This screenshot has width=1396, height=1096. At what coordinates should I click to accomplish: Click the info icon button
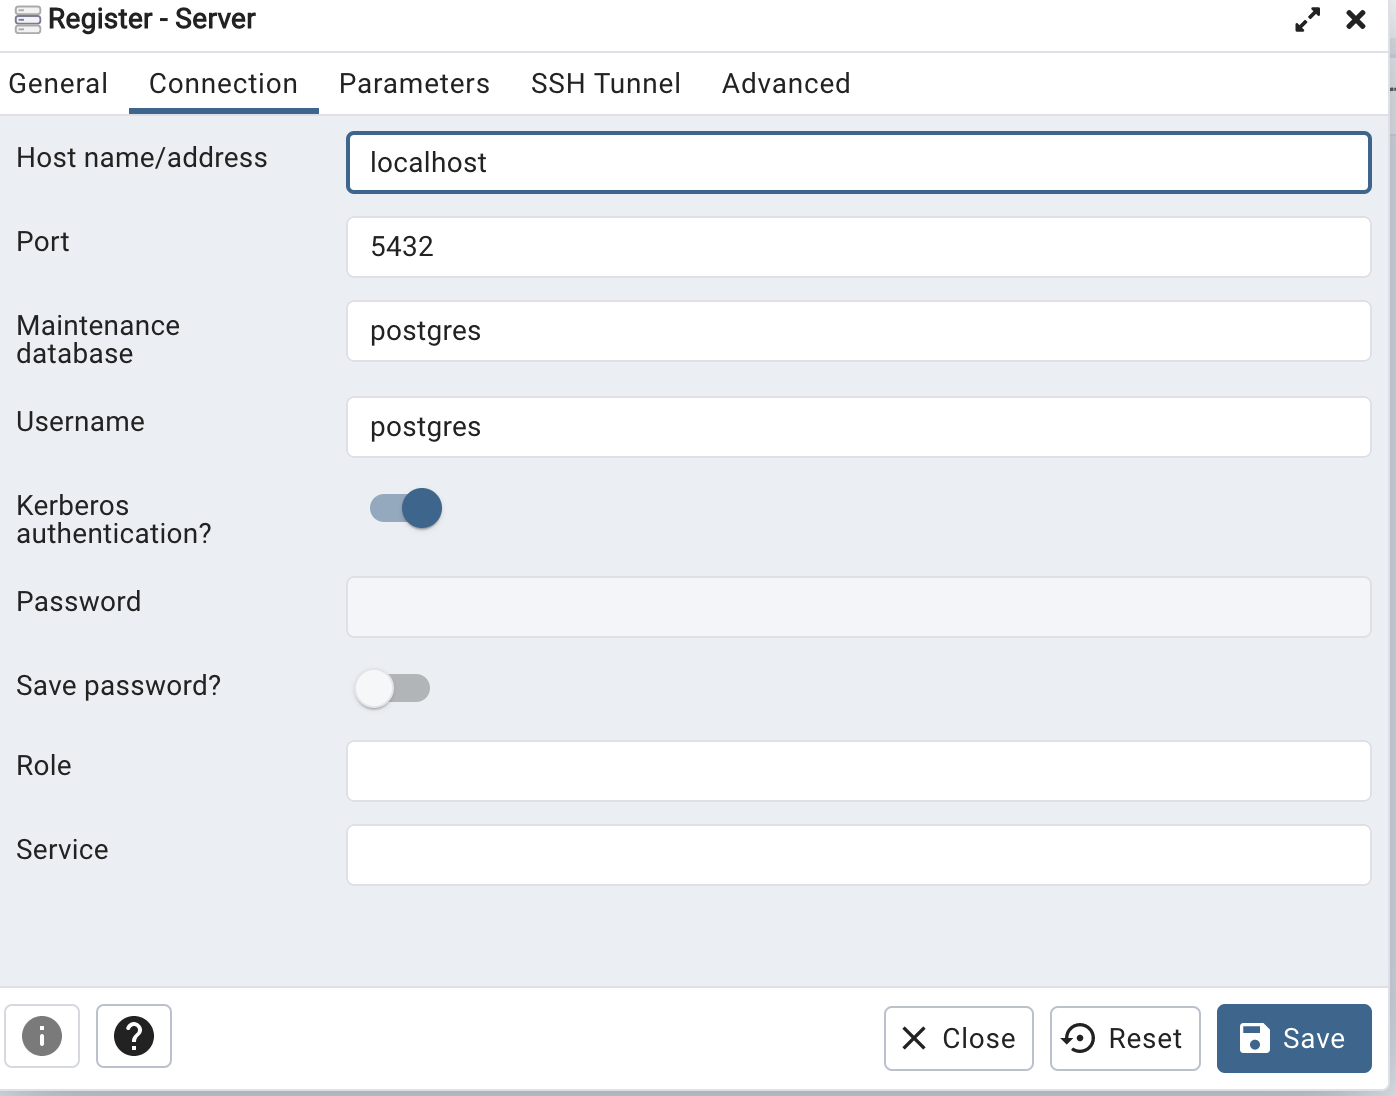pos(42,1036)
